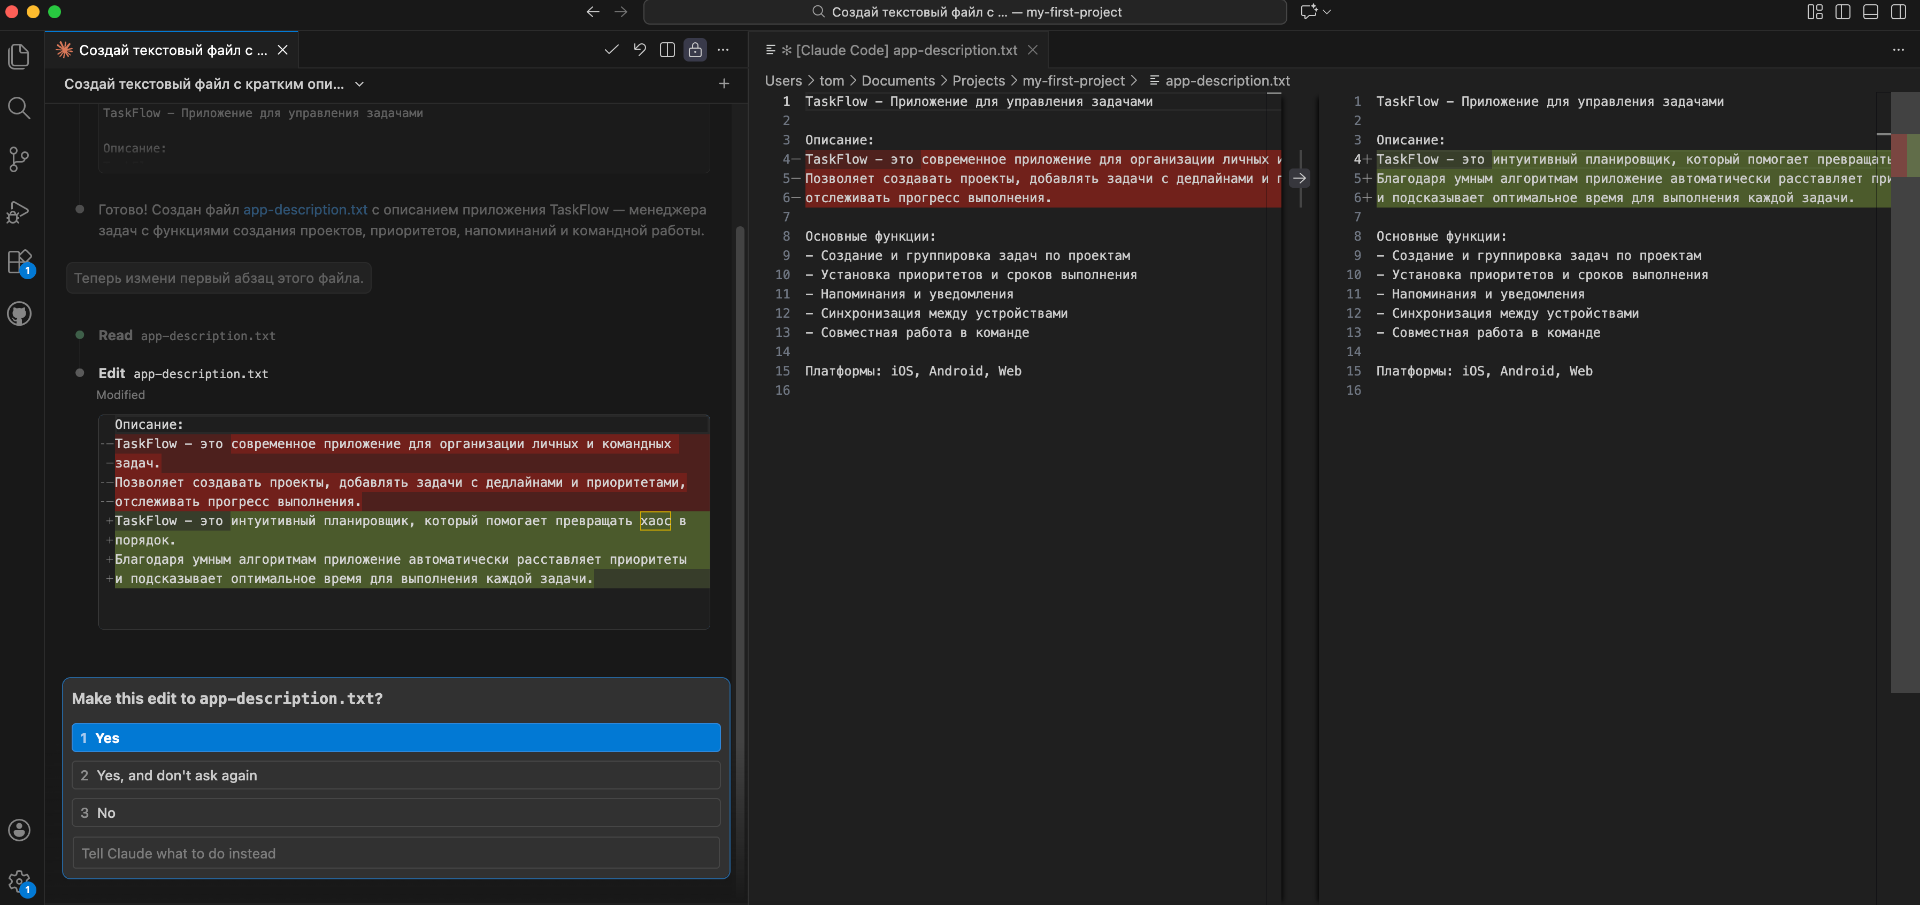Open the Accounts icon at bottom
Image resolution: width=1920 pixels, height=905 pixels.
(19, 830)
